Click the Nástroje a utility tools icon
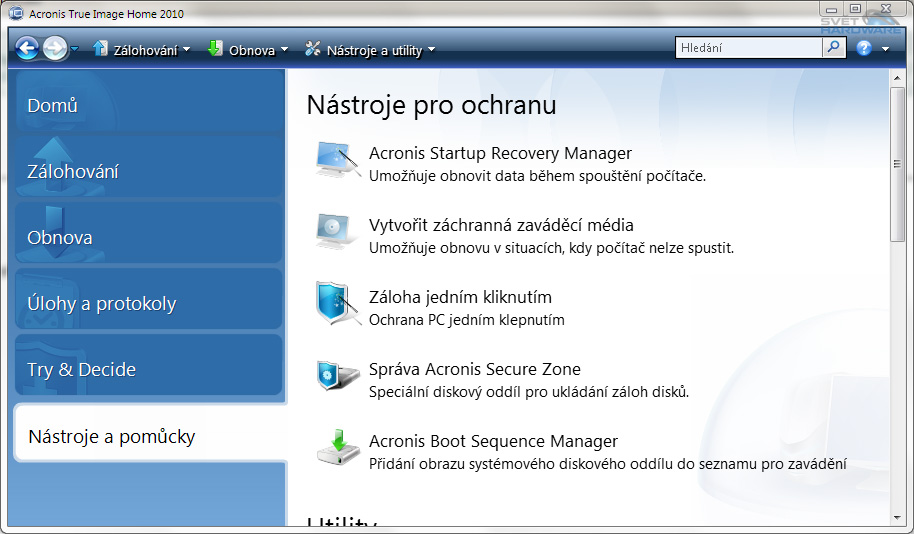Screen dimensions: 914x534 coord(313,48)
